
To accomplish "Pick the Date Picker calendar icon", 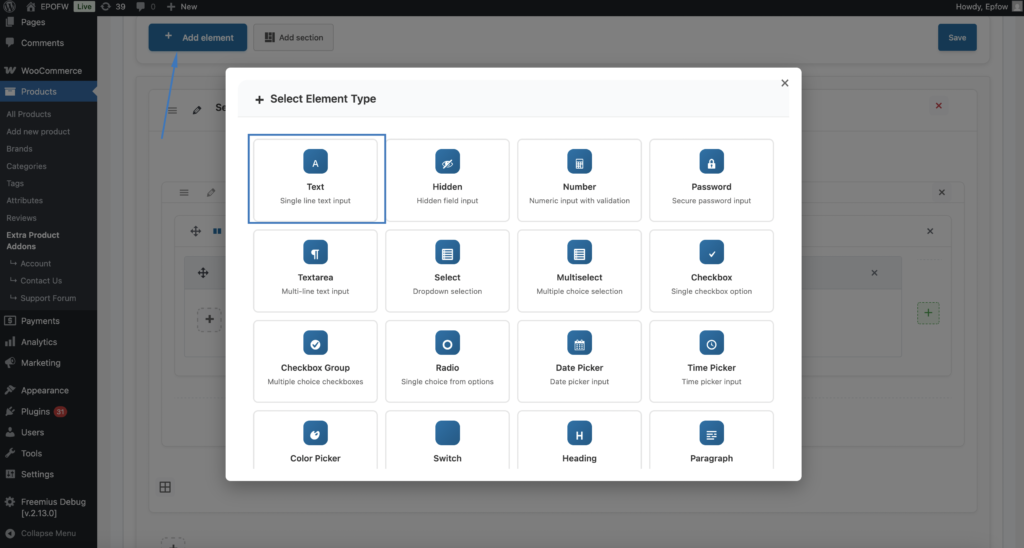I will click(x=579, y=343).
